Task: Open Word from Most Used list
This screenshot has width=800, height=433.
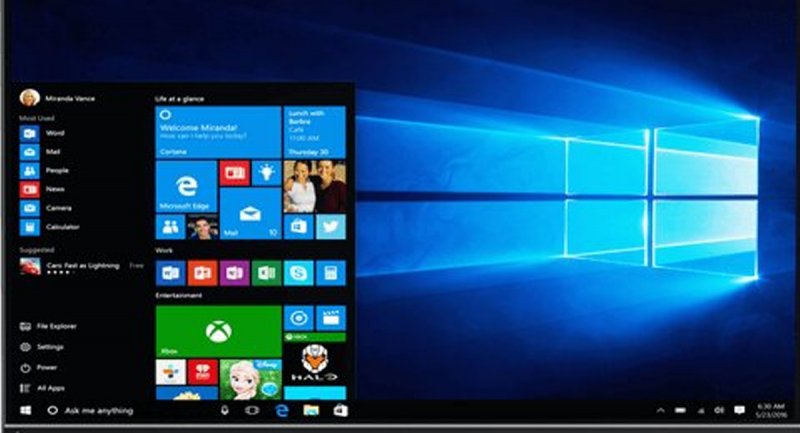Action: [42, 133]
